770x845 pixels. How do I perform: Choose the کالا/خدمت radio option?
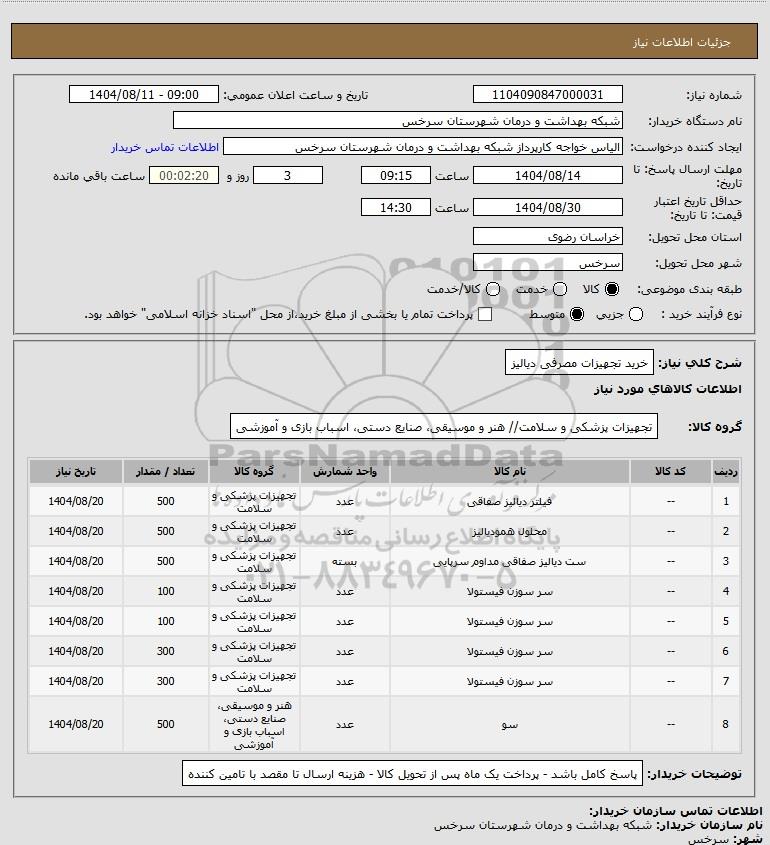[x=492, y=289]
